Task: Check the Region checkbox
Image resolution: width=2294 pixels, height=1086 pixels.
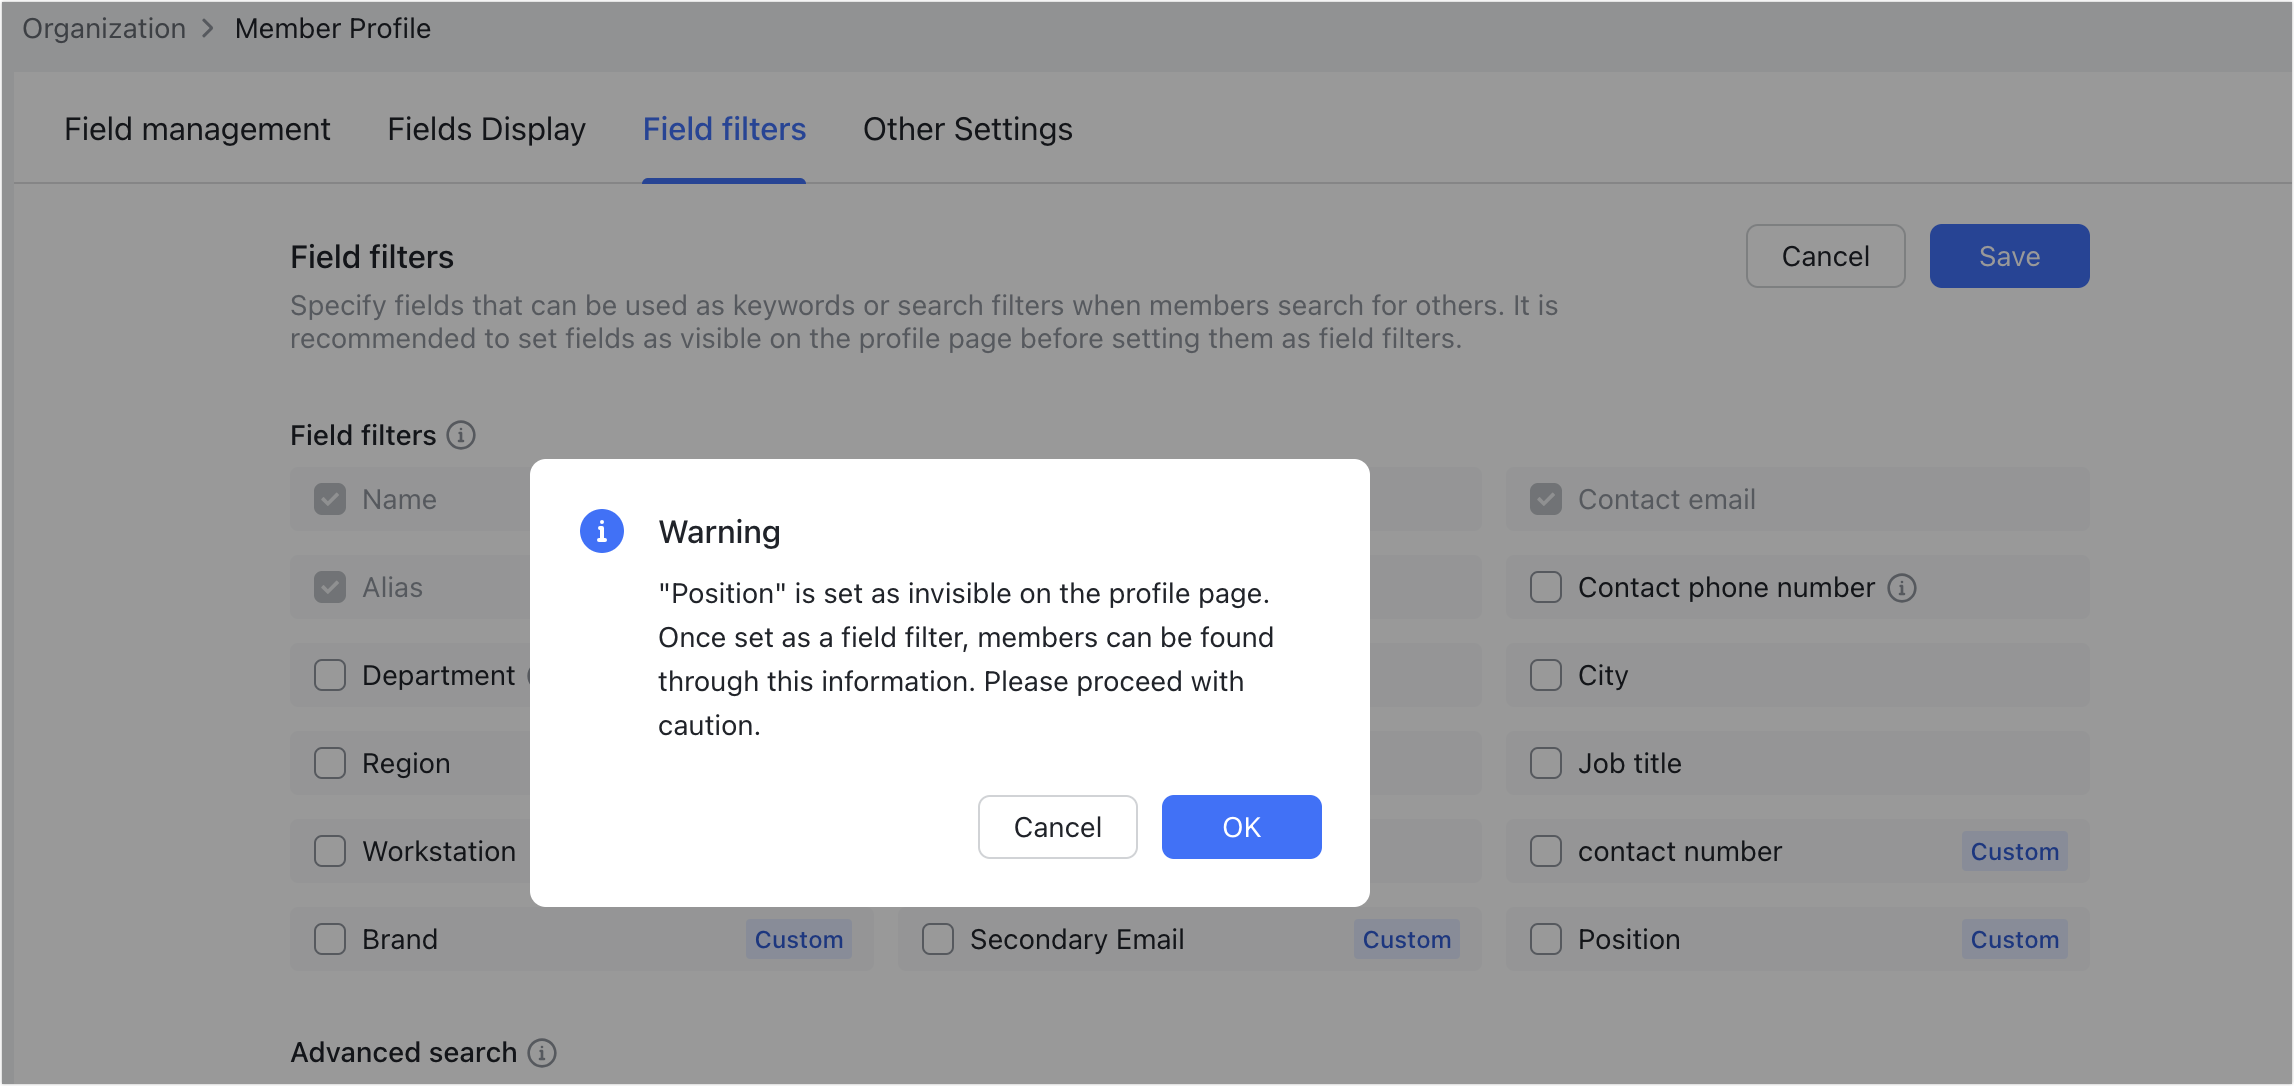Action: [x=329, y=763]
